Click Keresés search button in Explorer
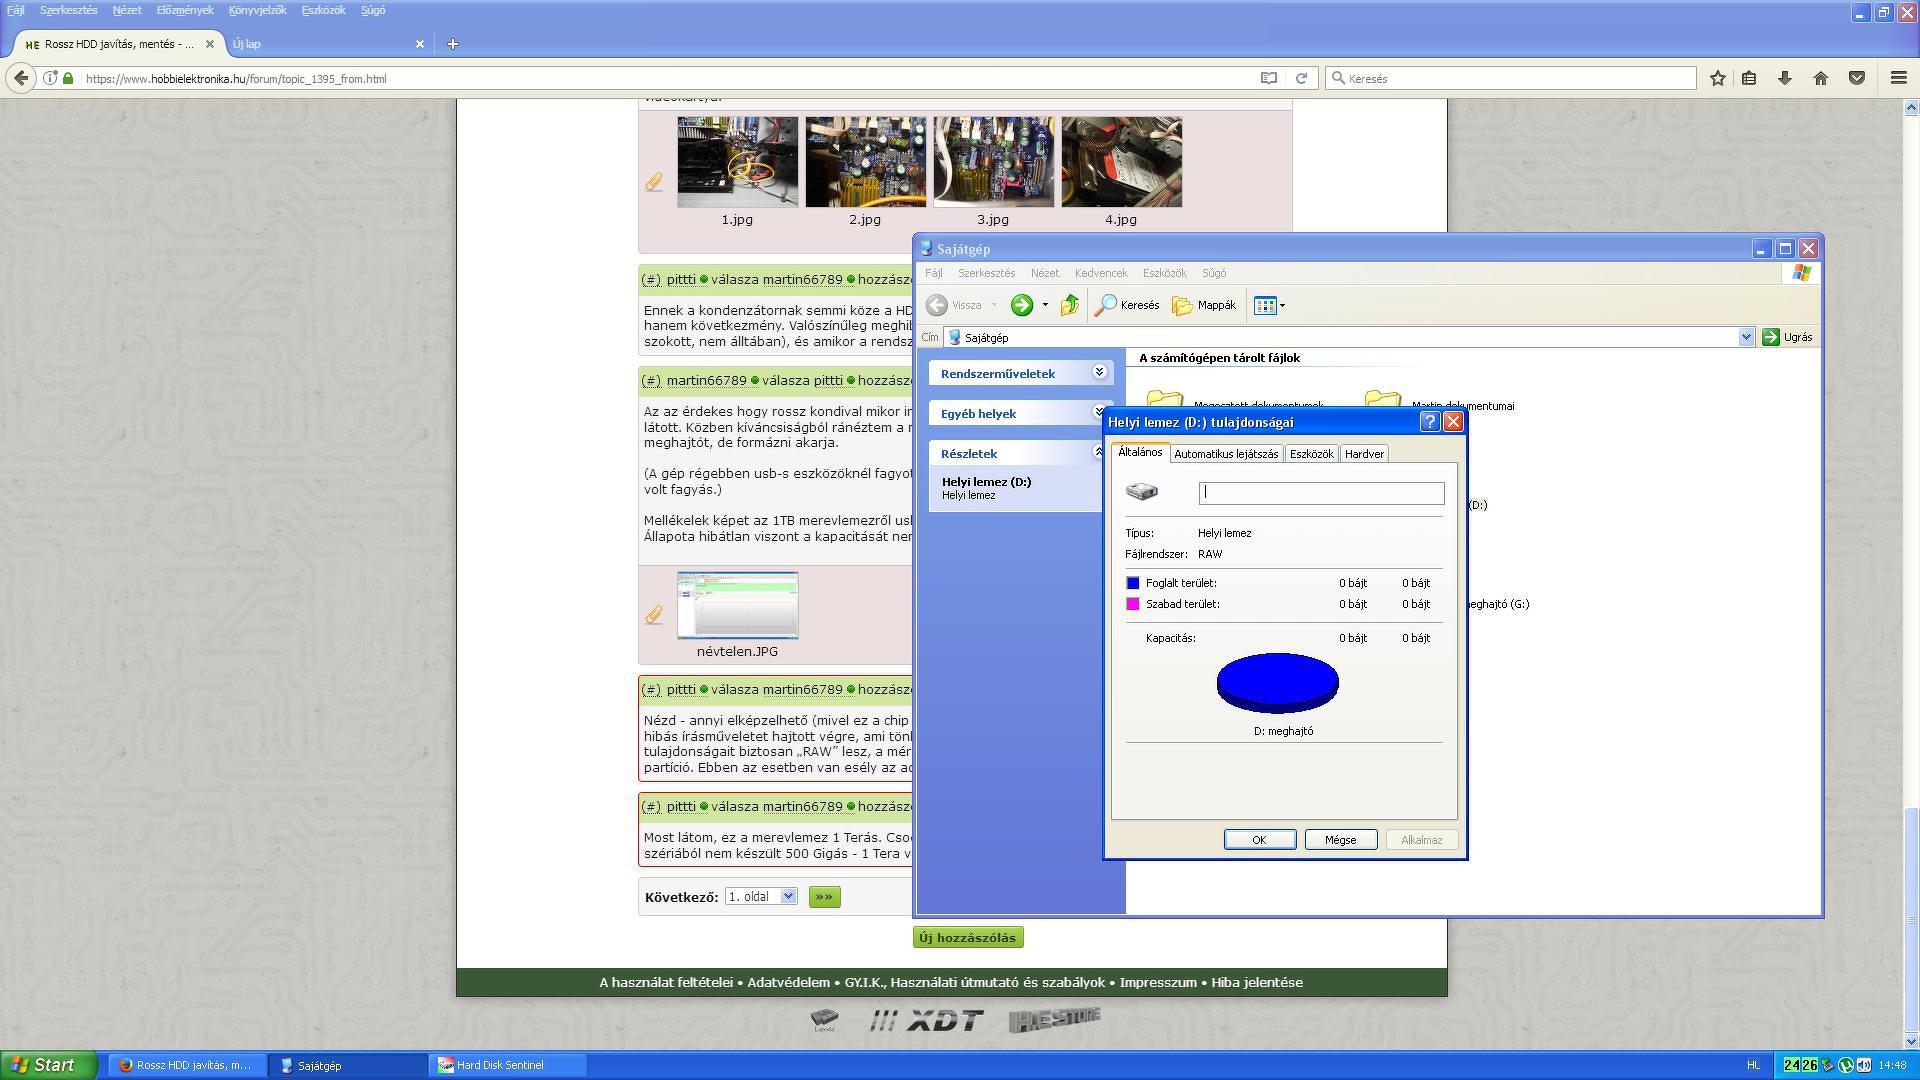The height and width of the screenshot is (1080, 1920). point(1127,305)
